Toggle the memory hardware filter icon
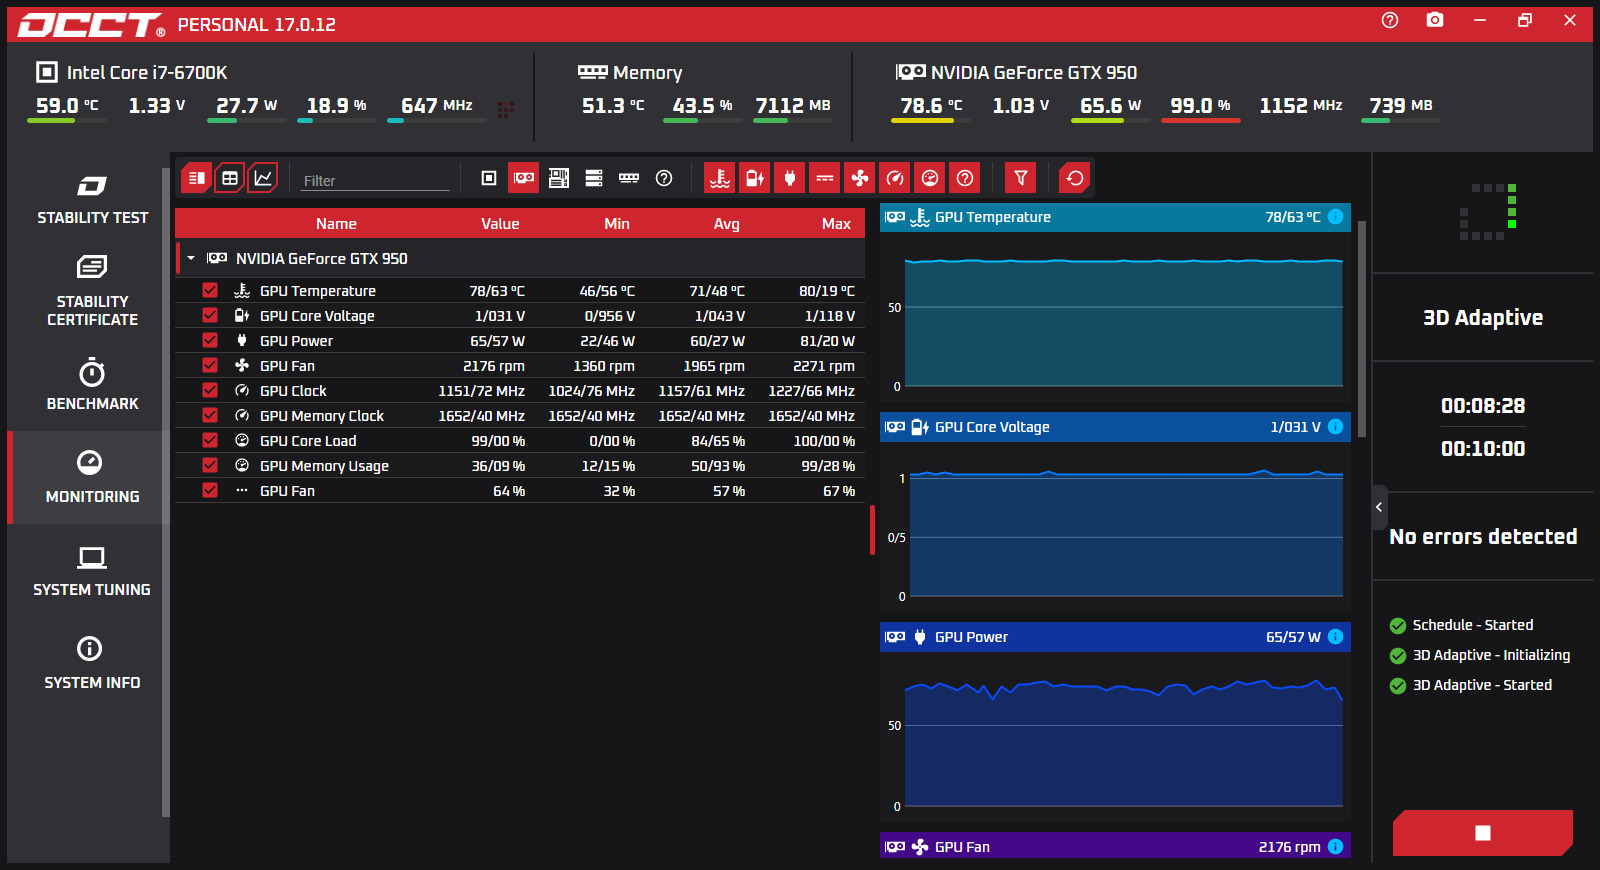 tap(629, 178)
